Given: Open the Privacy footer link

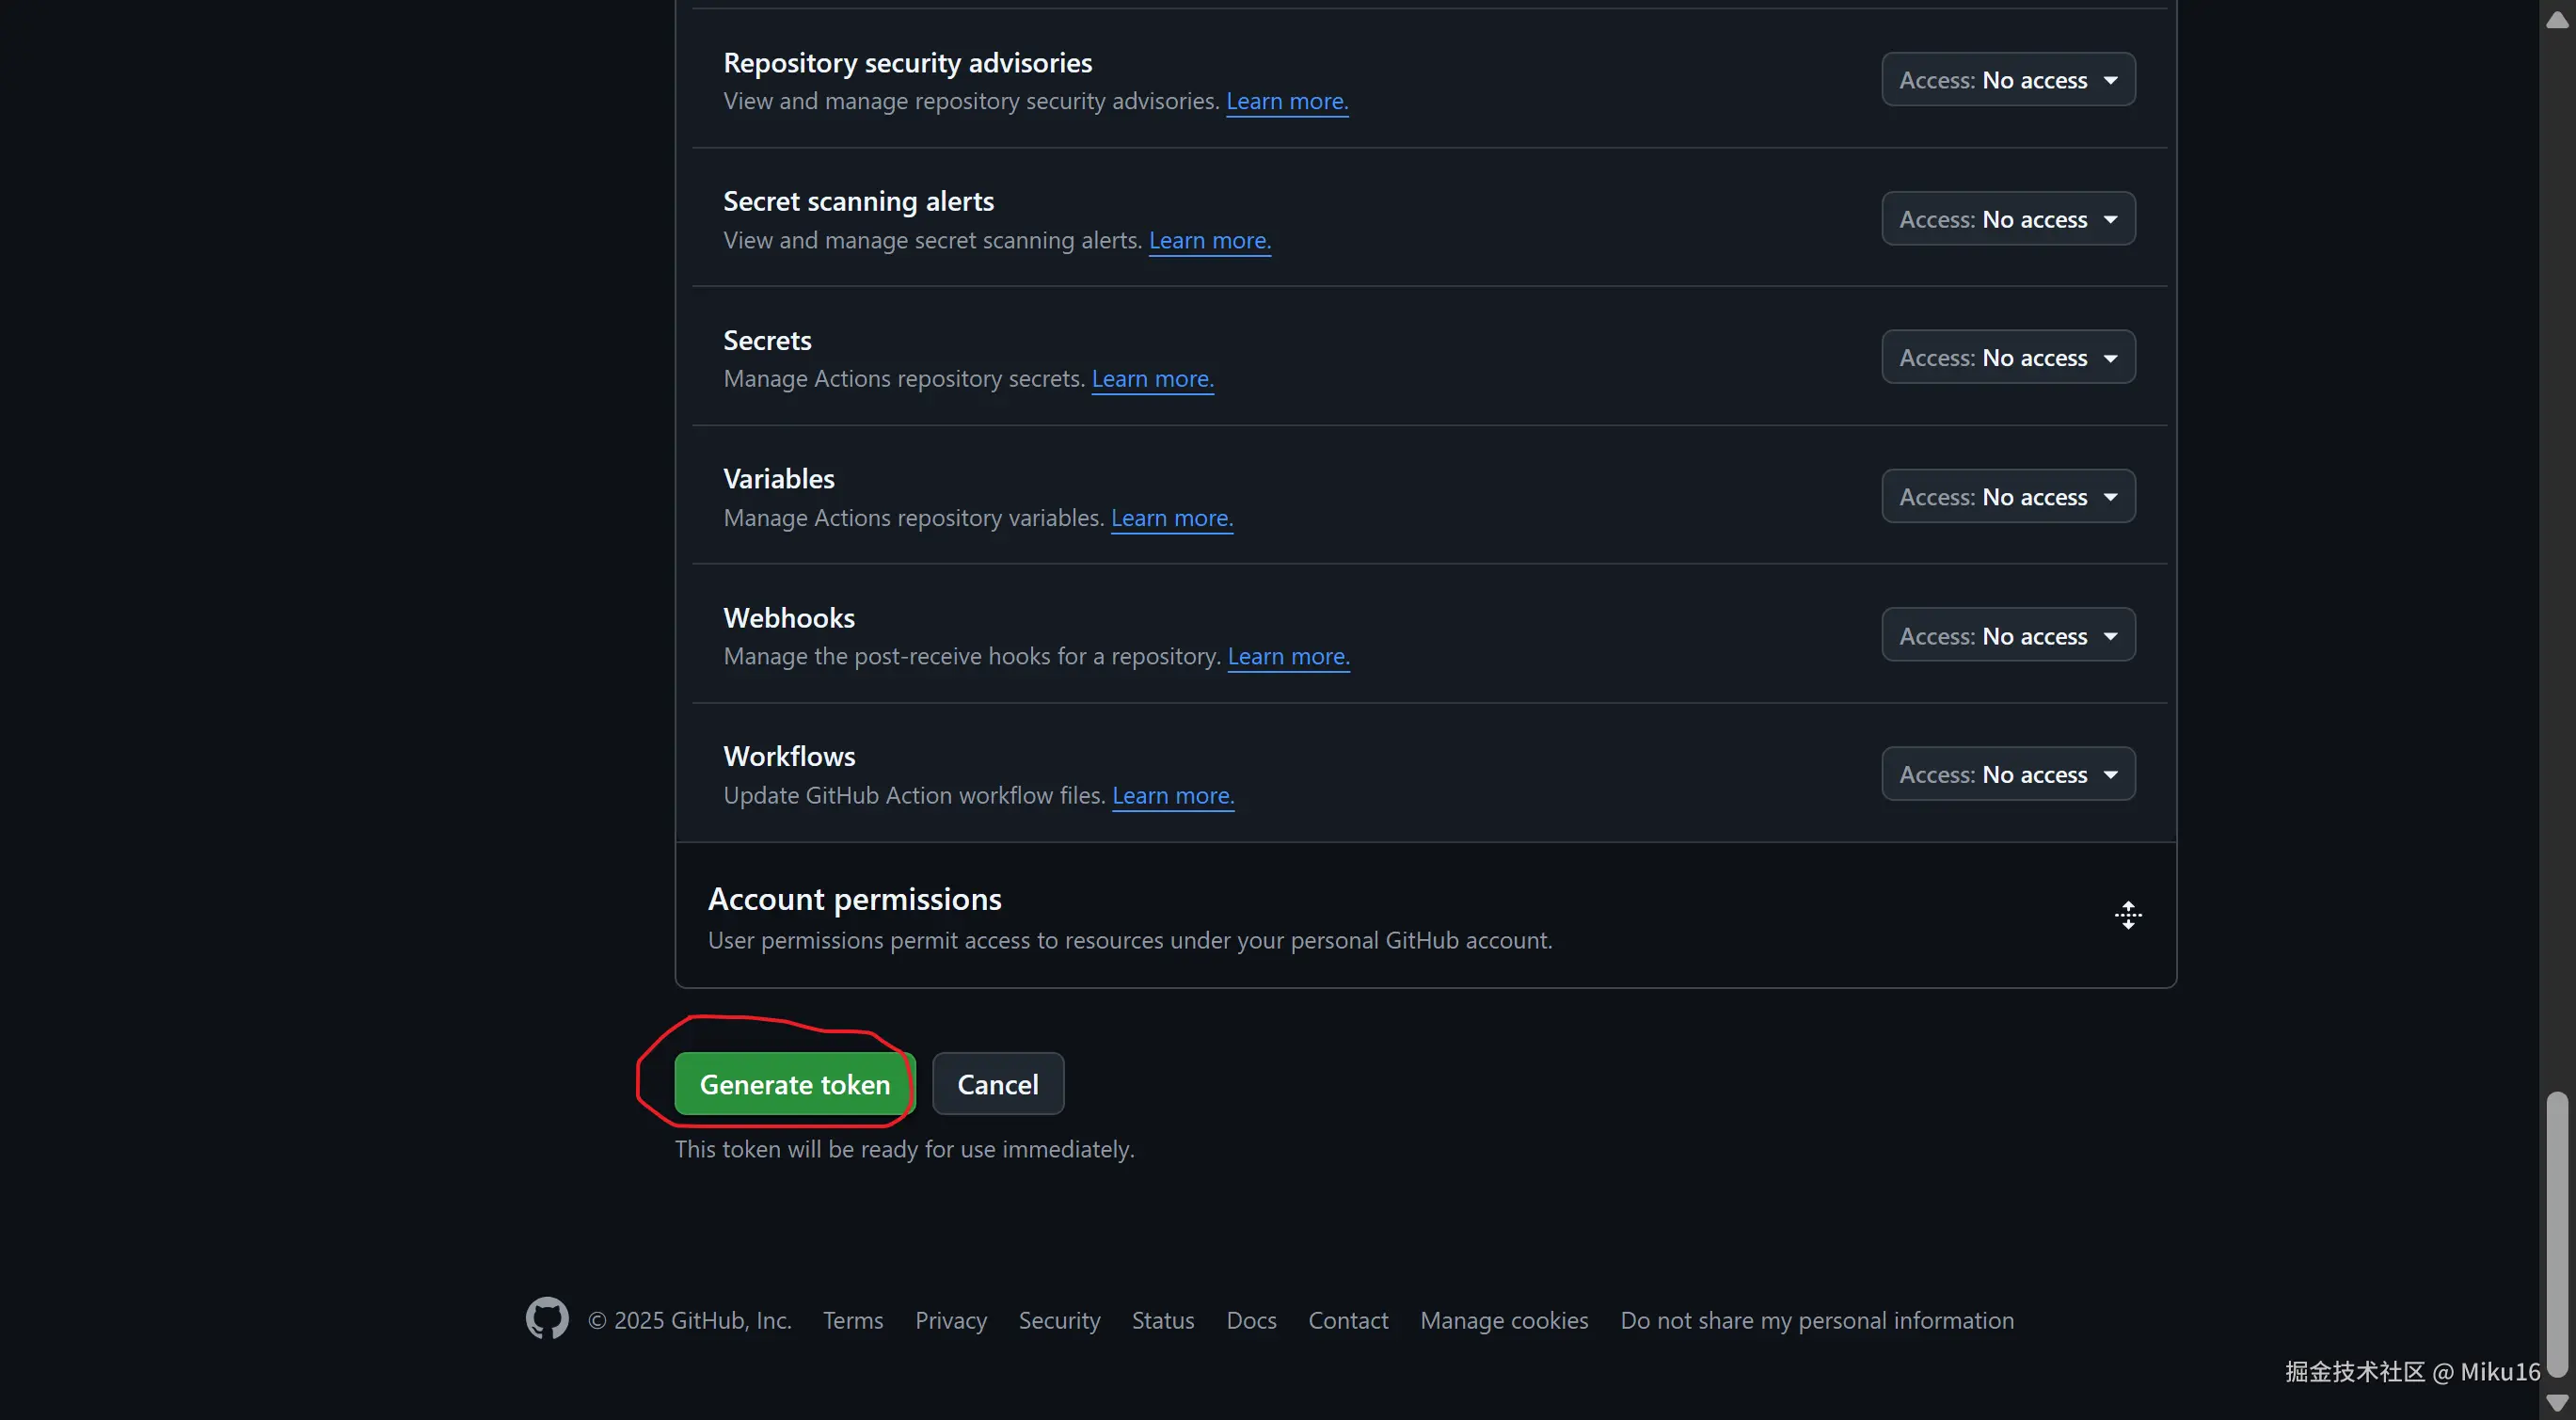Looking at the screenshot, I should pos(951,1321).
